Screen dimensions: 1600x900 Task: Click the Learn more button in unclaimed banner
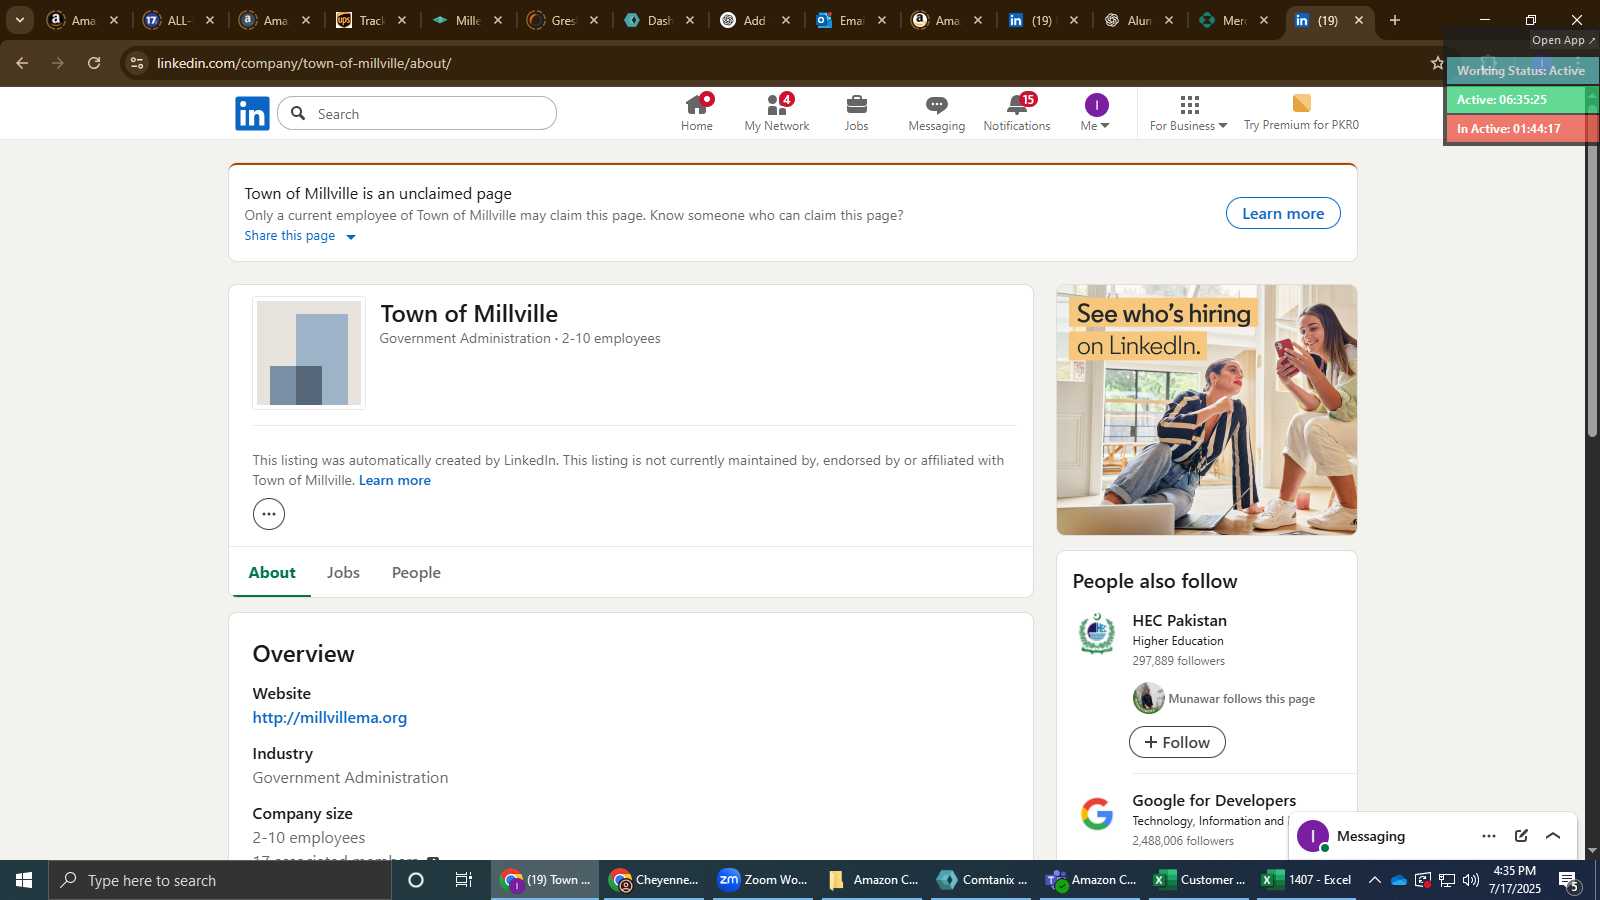pos(1283,213)
